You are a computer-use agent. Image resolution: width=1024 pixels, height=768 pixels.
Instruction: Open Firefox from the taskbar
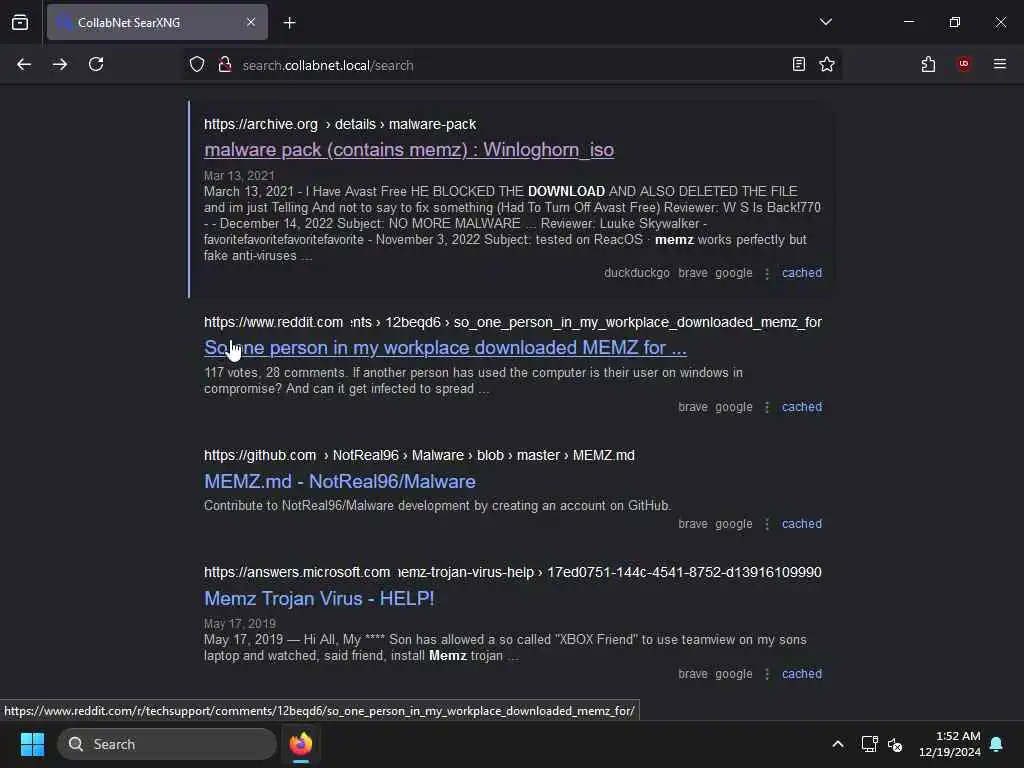301,744
